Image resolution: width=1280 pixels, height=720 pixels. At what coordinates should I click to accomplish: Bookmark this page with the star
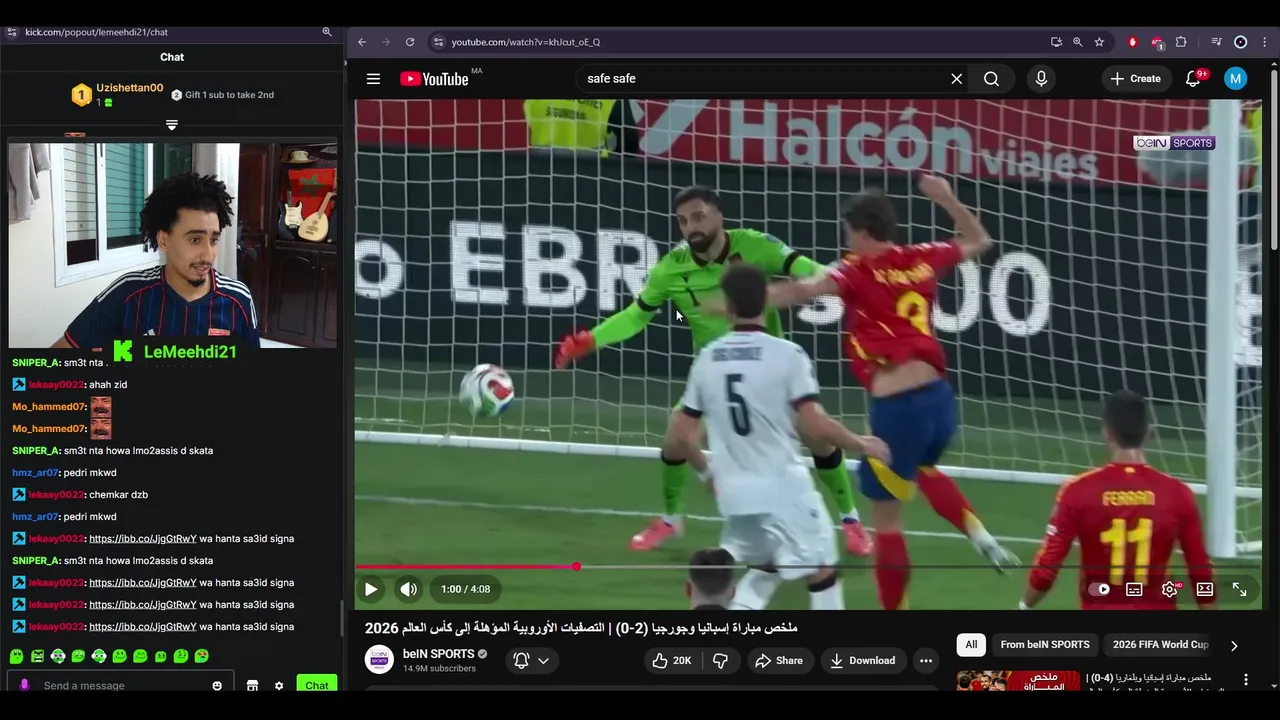(1099, 42)
